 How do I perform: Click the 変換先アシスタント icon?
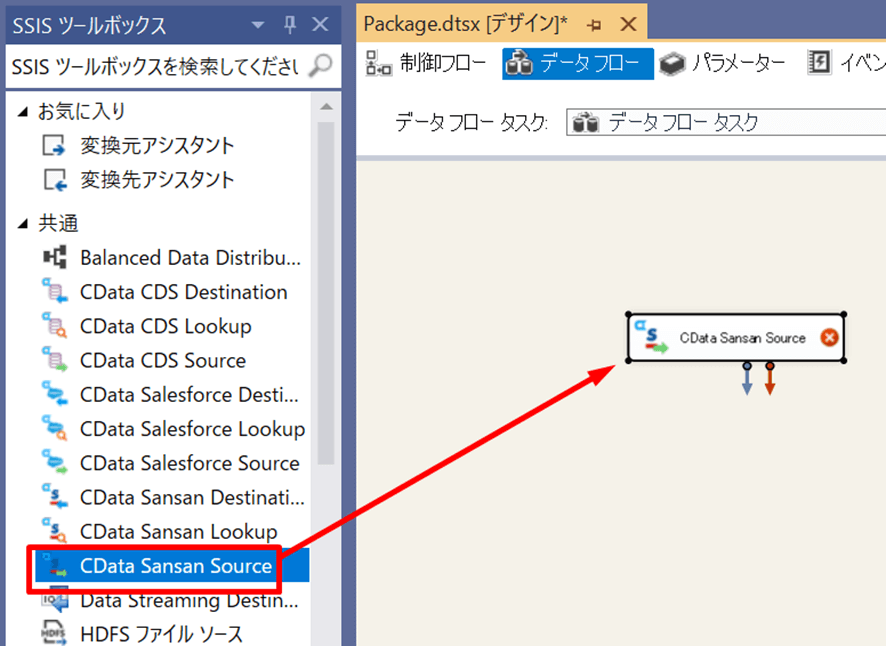point(55,180)
